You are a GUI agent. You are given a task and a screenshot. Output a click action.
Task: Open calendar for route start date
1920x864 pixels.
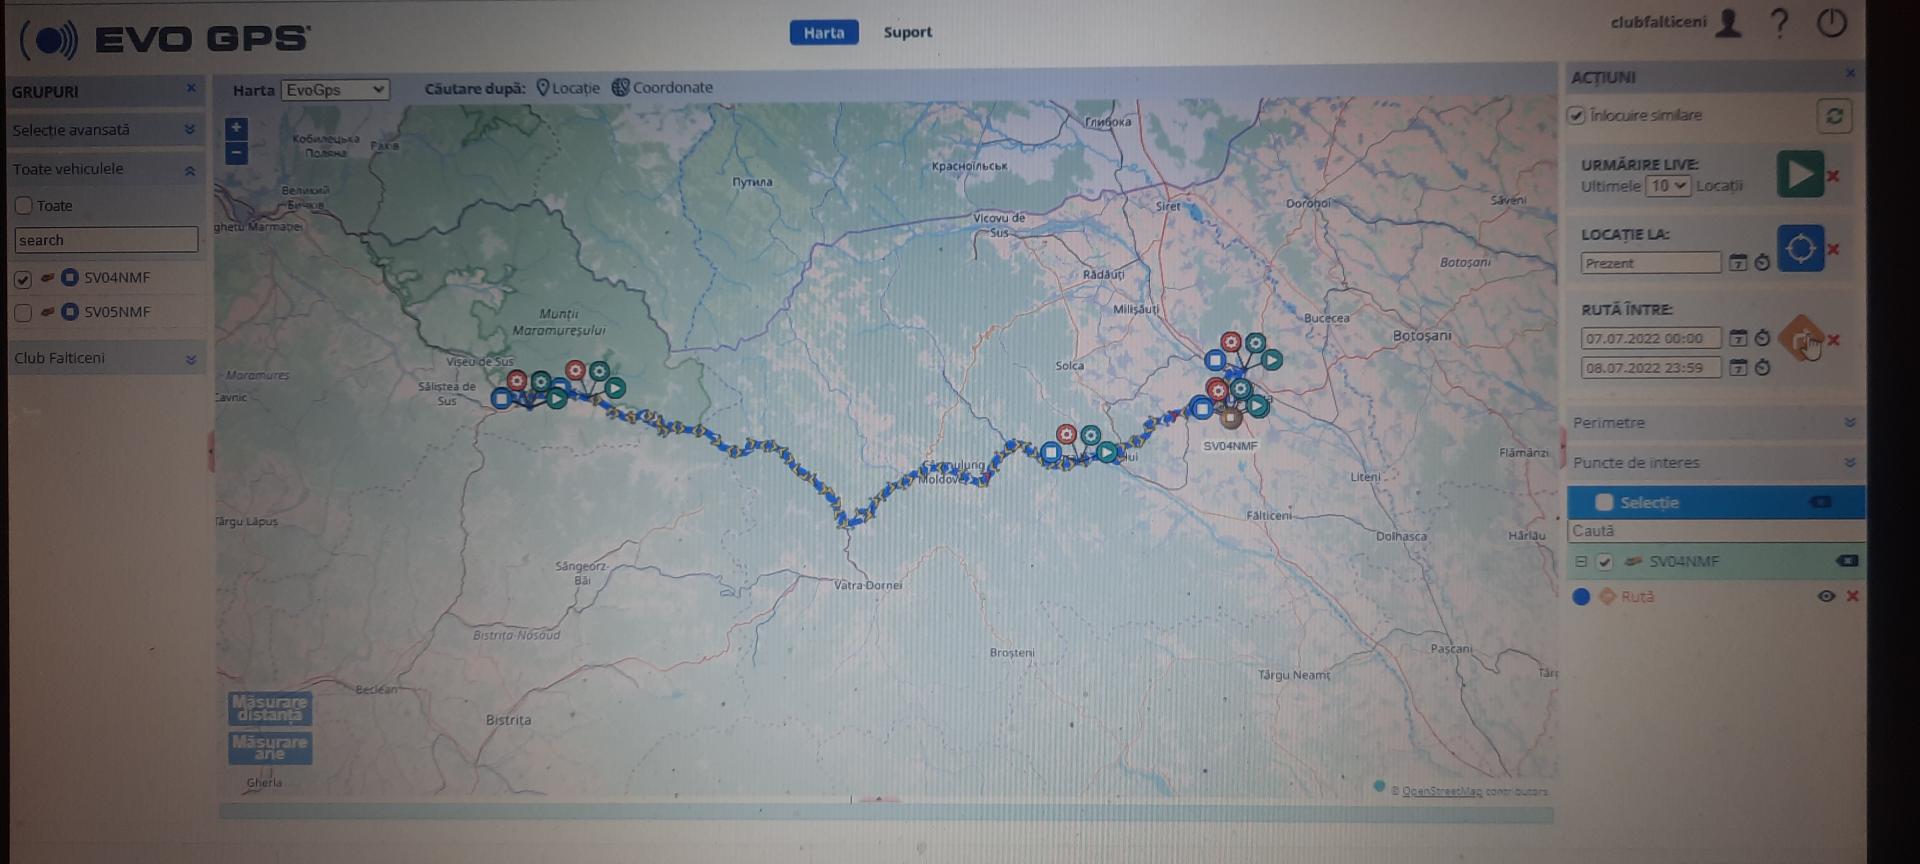[x=1738, y=339]
